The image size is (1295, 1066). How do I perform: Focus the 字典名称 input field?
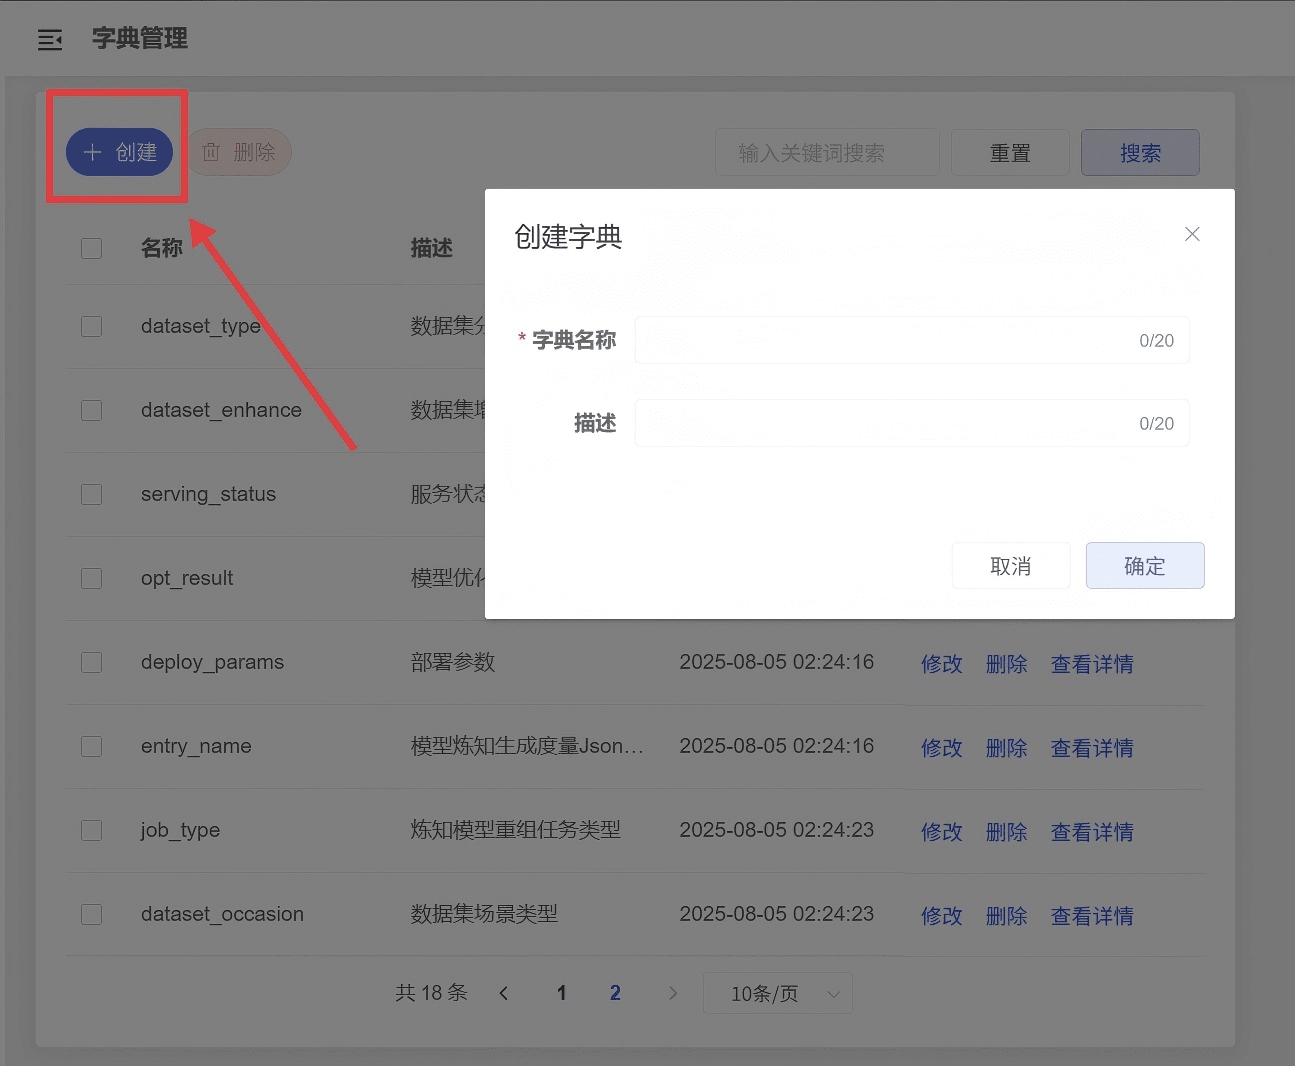tap(880, 341)
